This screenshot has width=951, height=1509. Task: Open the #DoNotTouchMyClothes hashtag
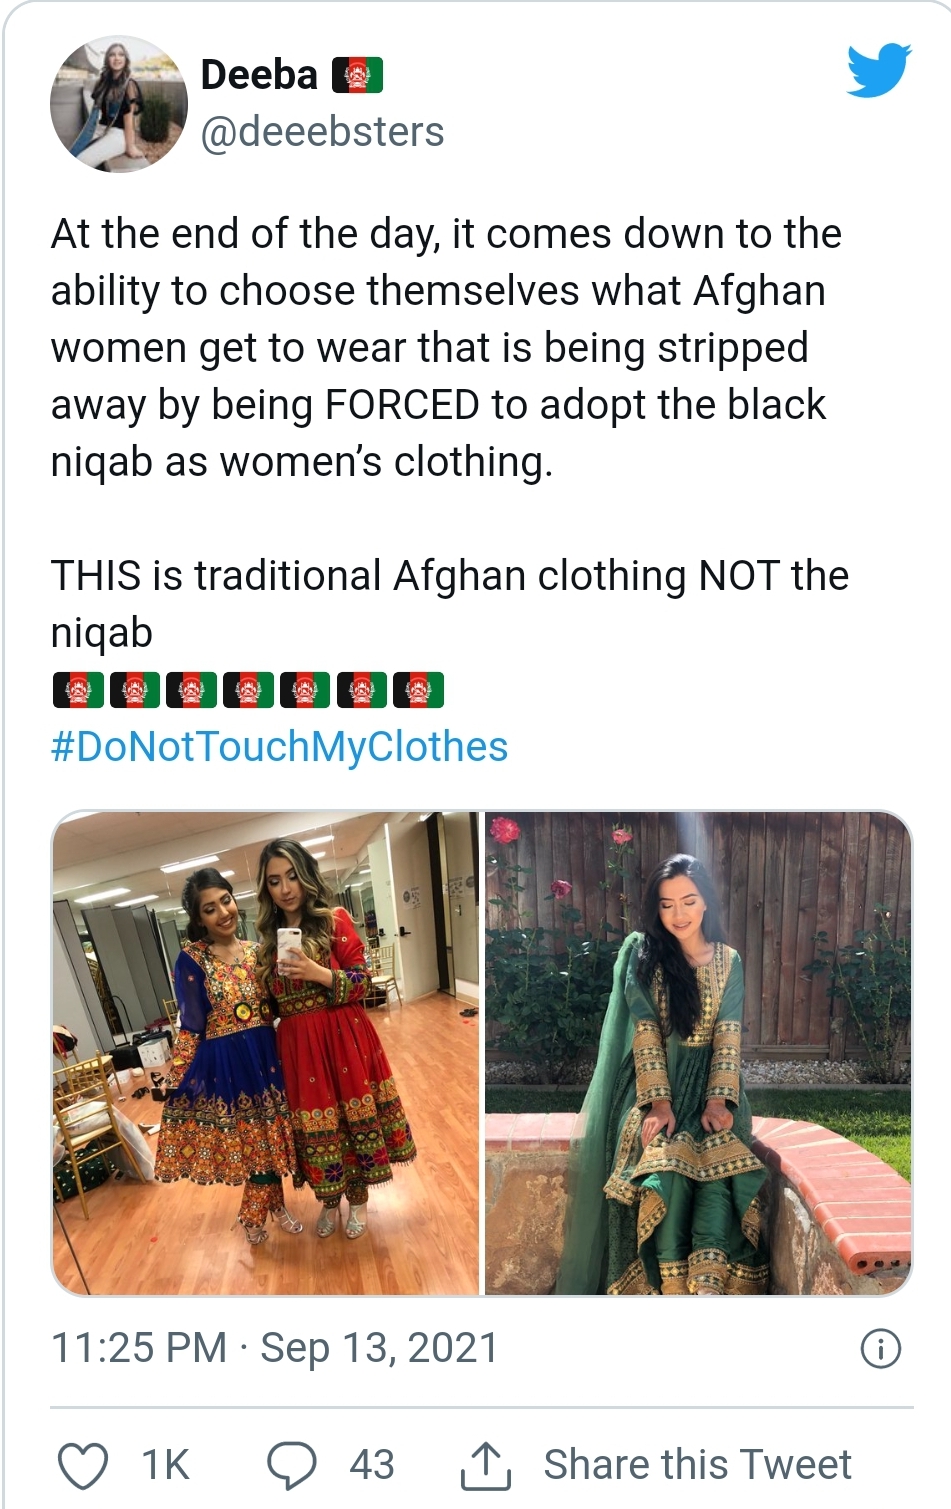[279, 747]
